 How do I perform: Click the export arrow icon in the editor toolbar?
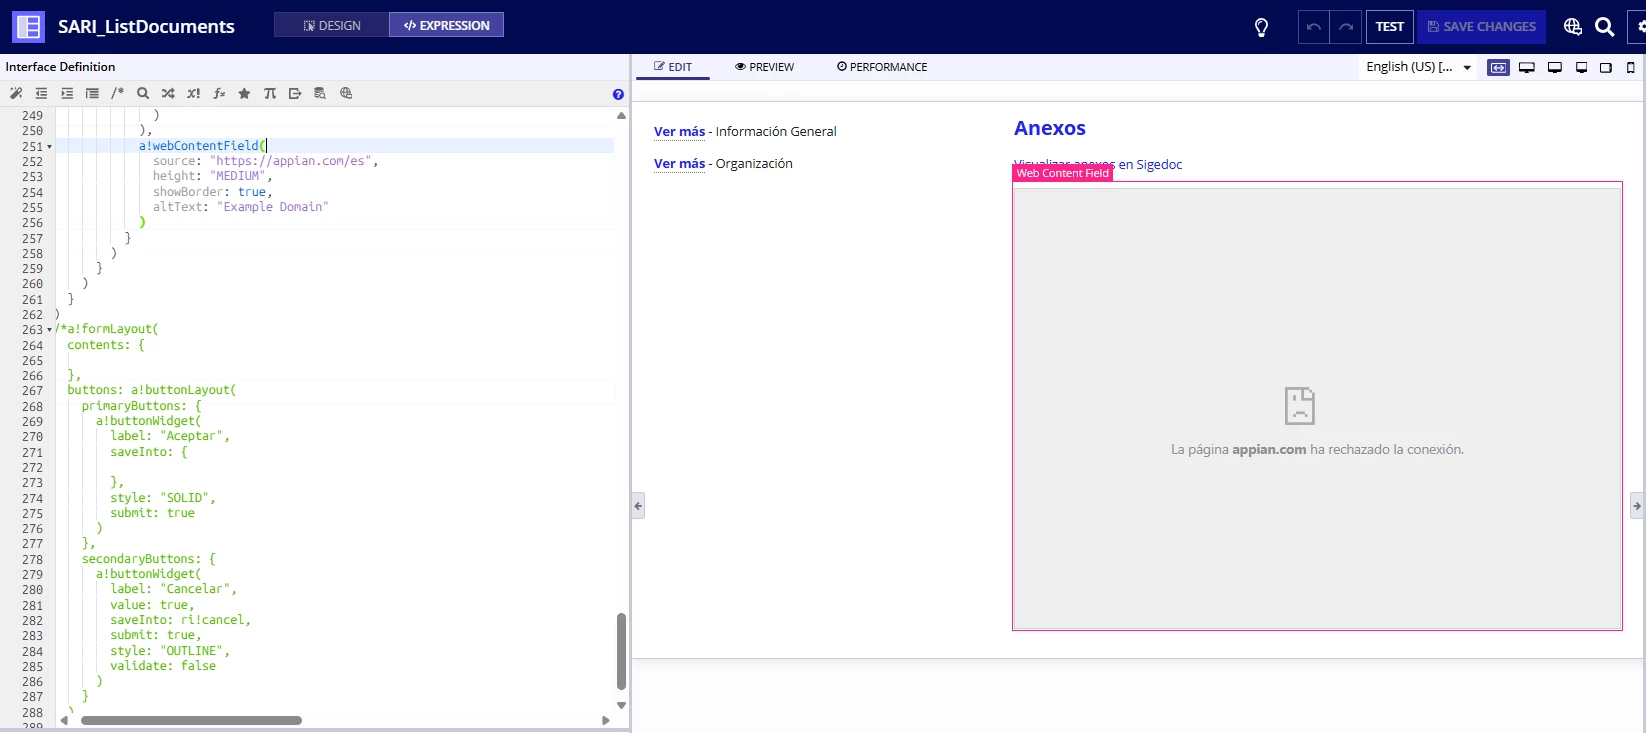(x=295, y=93)
